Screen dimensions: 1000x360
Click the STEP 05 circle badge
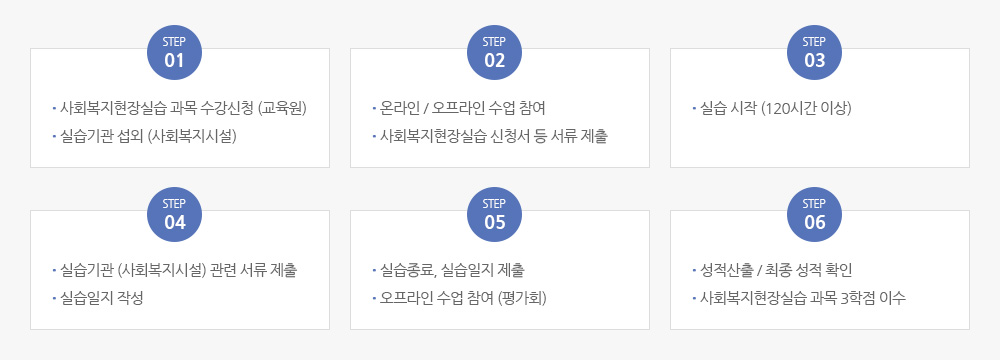tap(494, 214)
